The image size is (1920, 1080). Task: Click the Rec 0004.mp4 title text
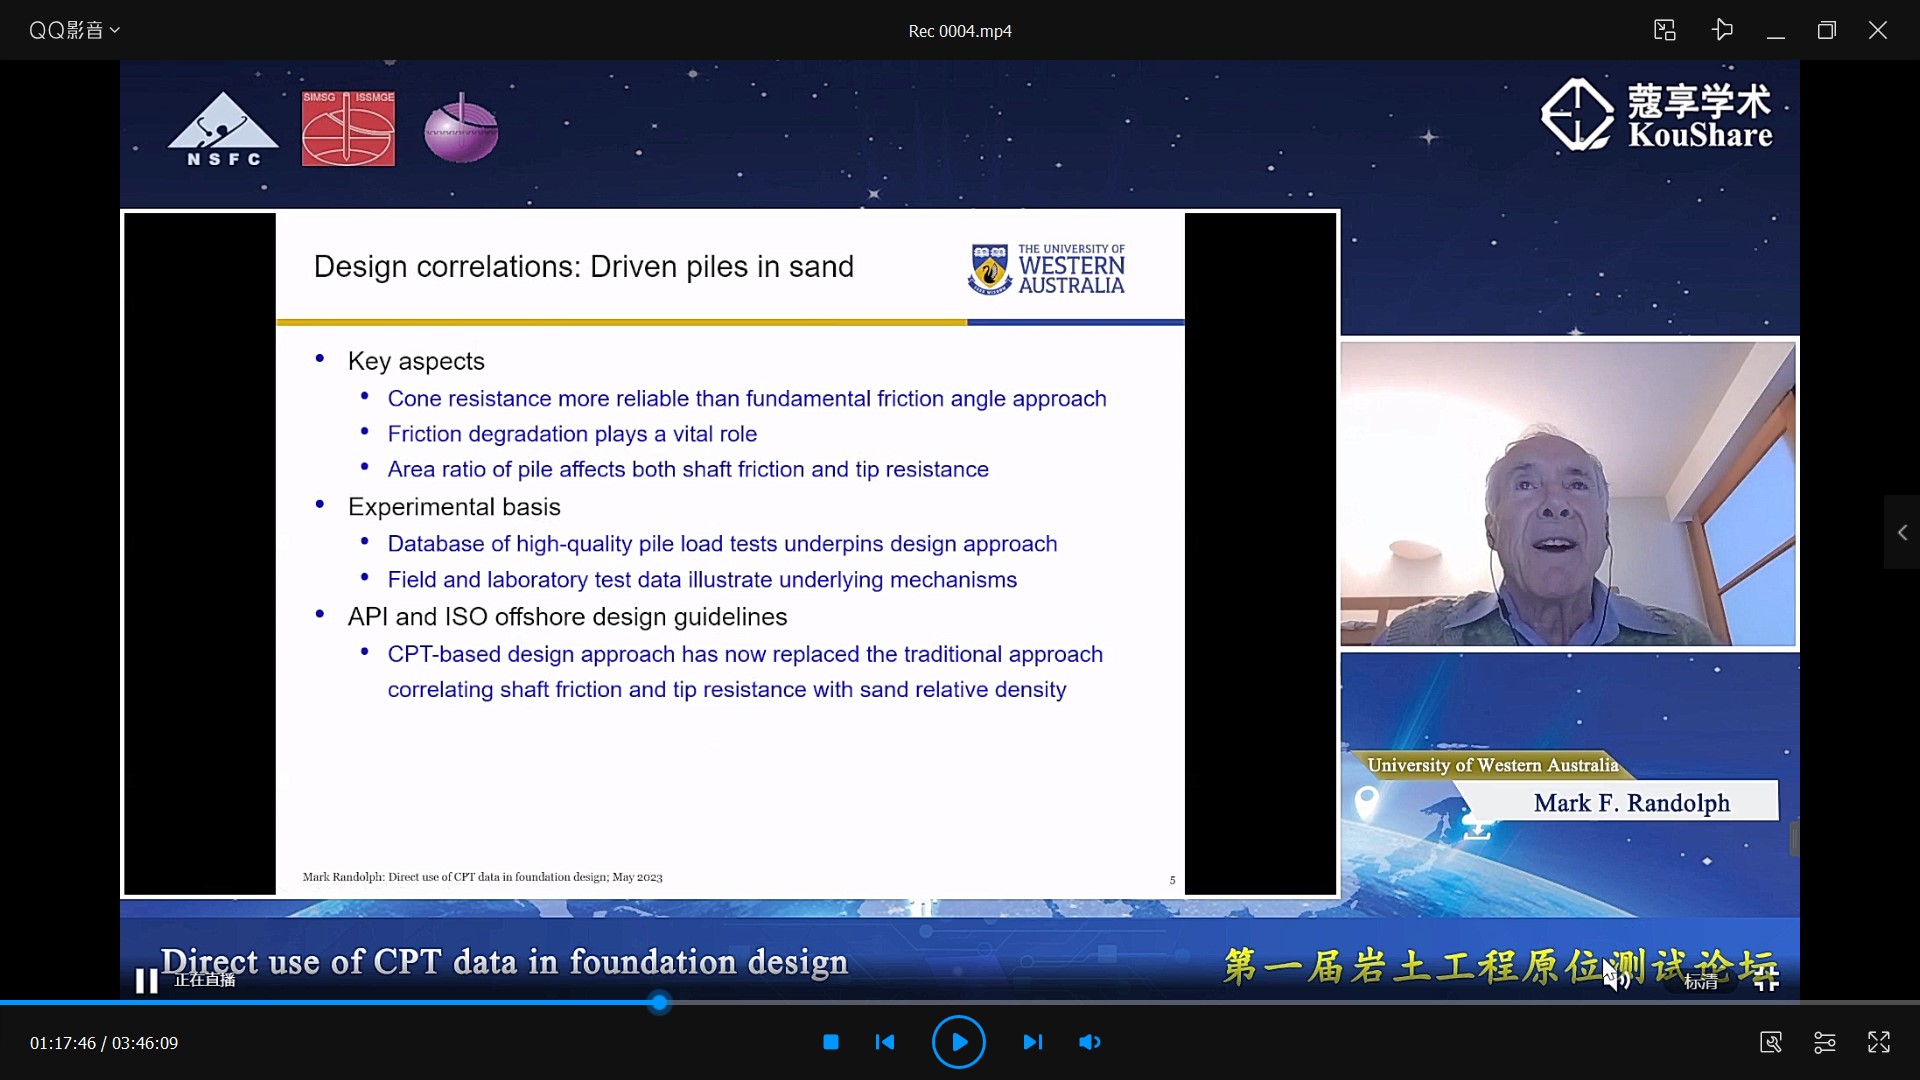point(959,31)
